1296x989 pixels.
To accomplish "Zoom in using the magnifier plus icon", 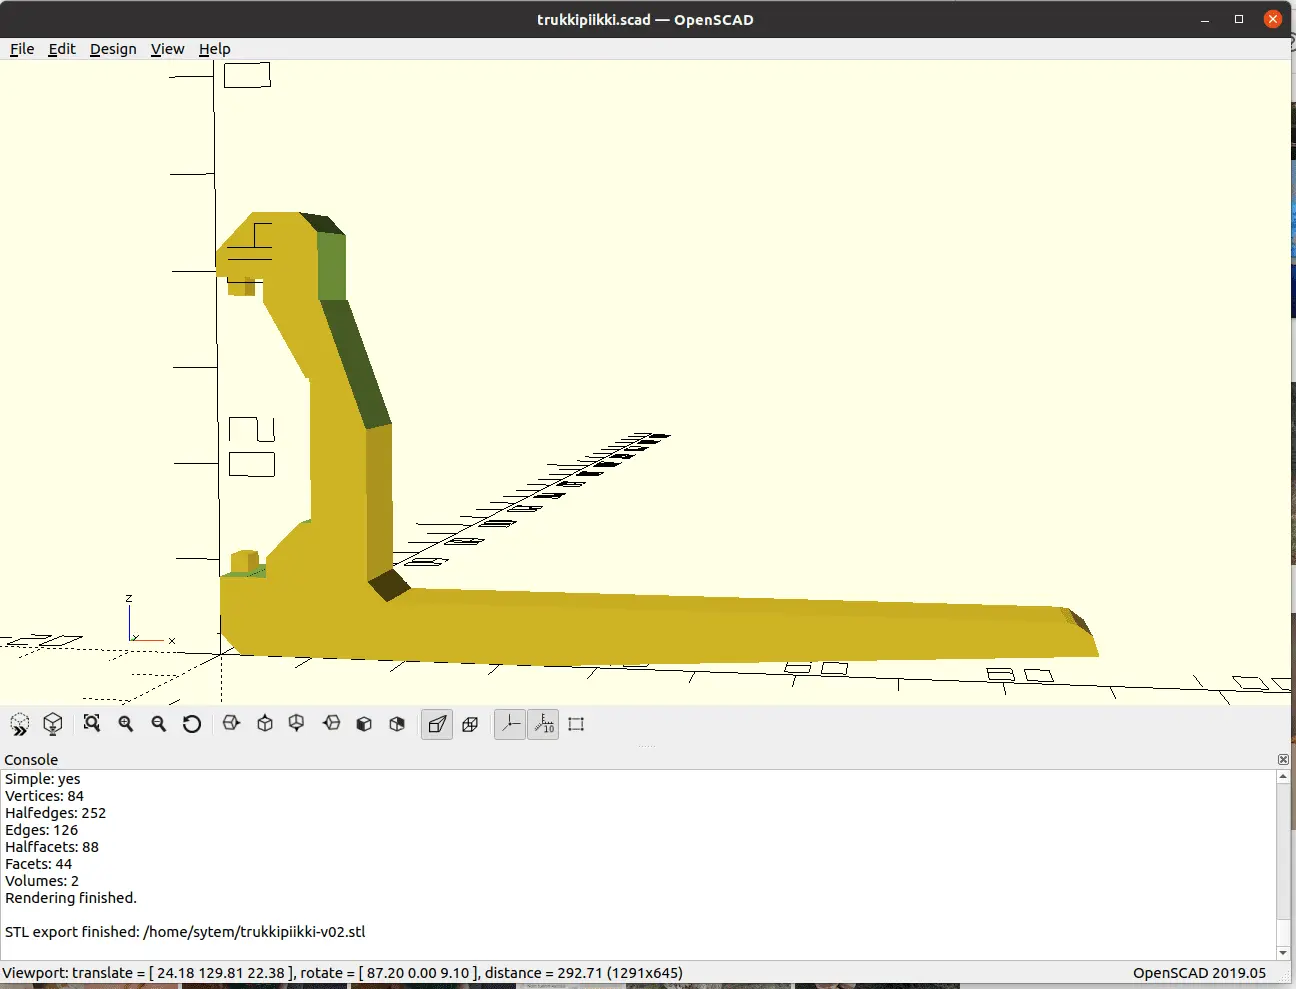I will (126, 723).
